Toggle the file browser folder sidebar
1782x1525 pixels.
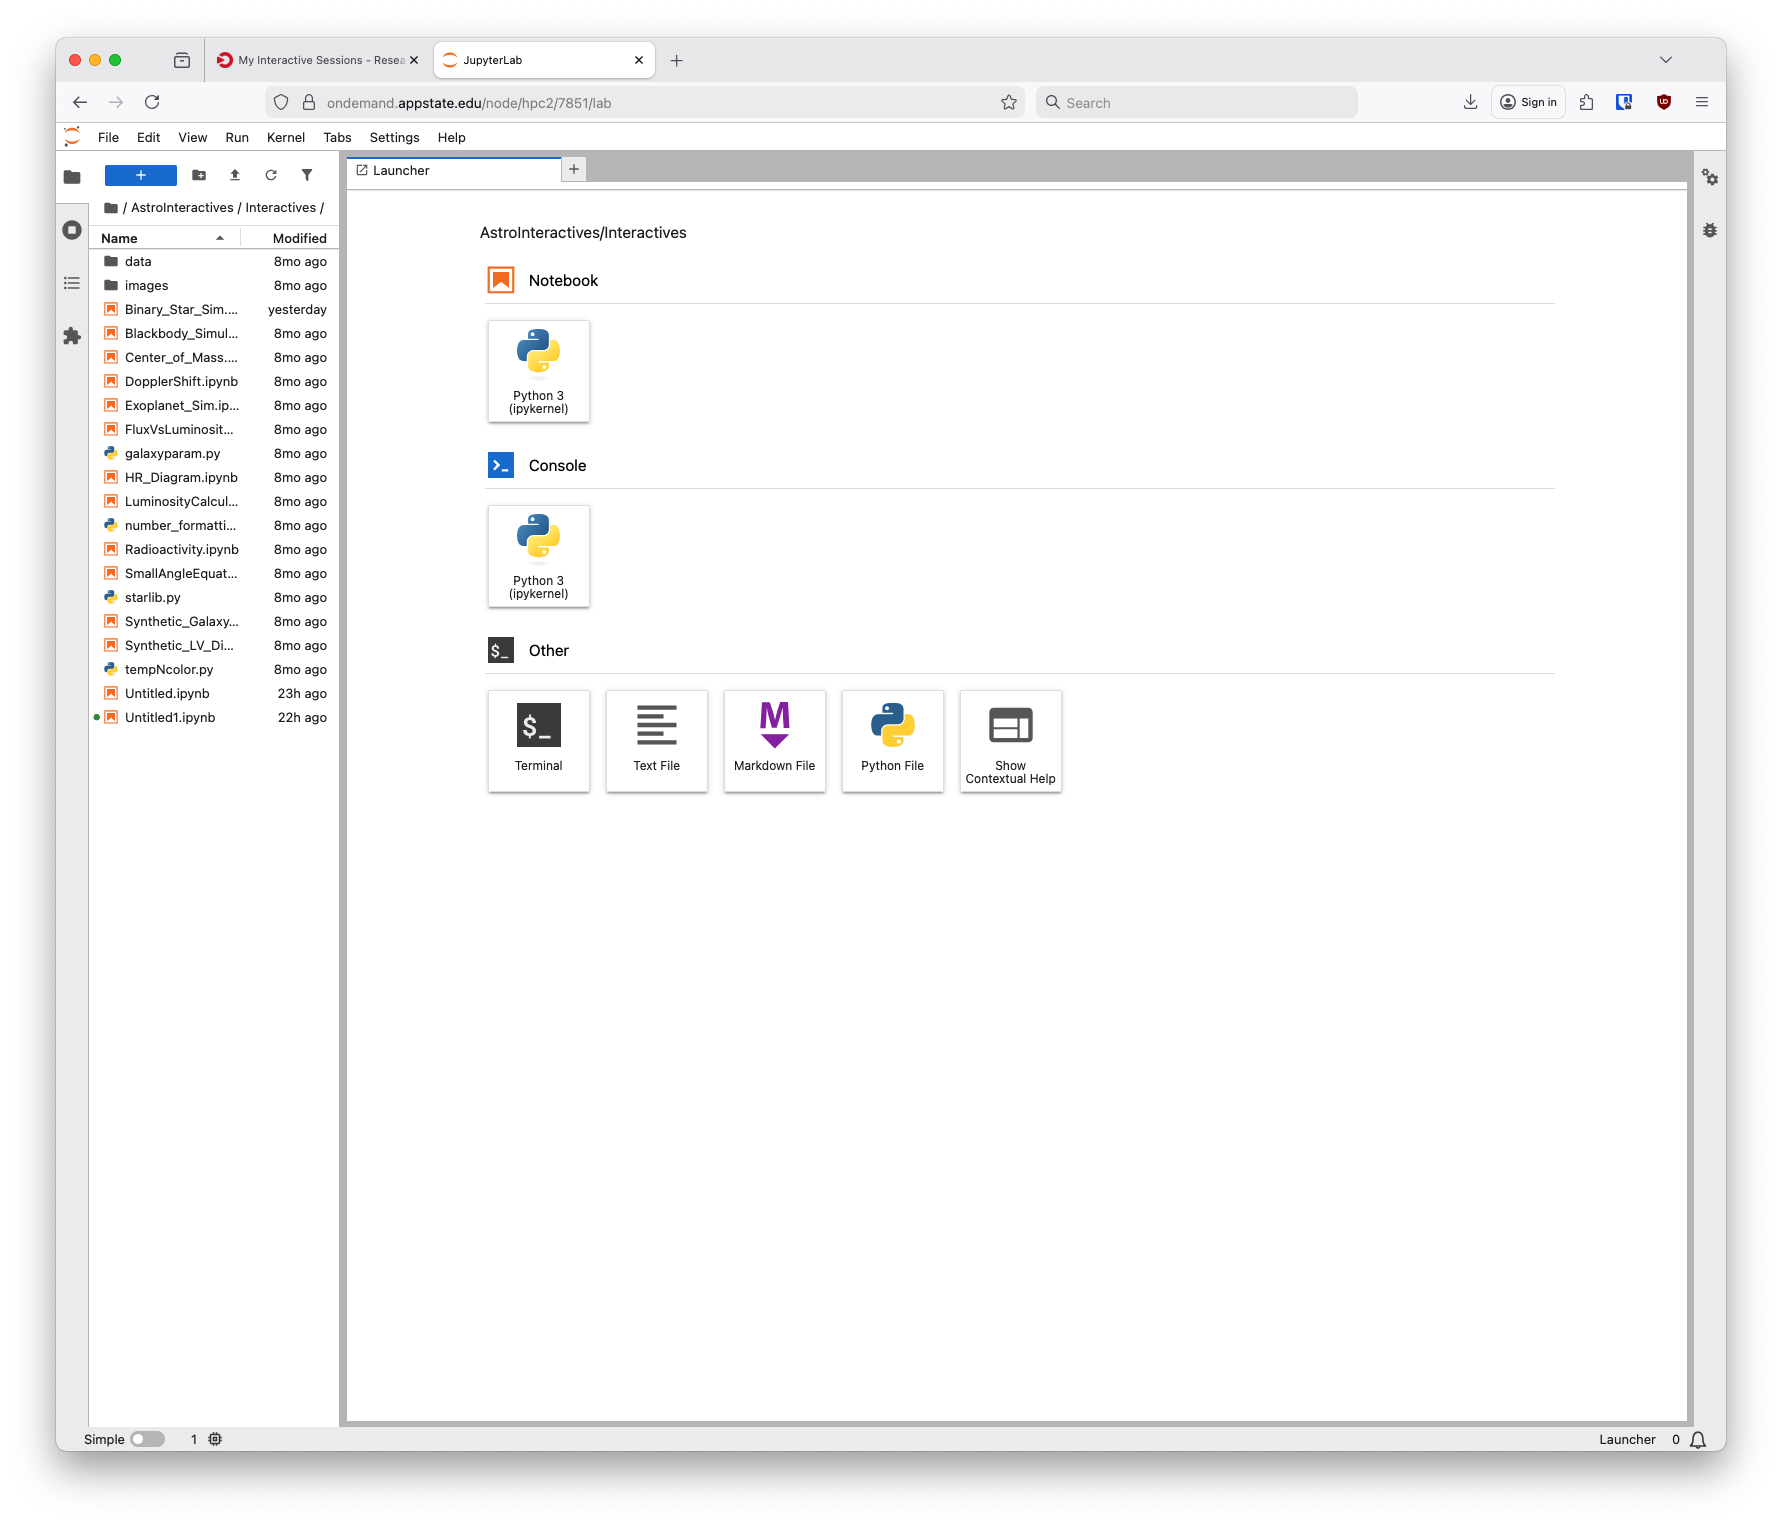pos(72,177)
